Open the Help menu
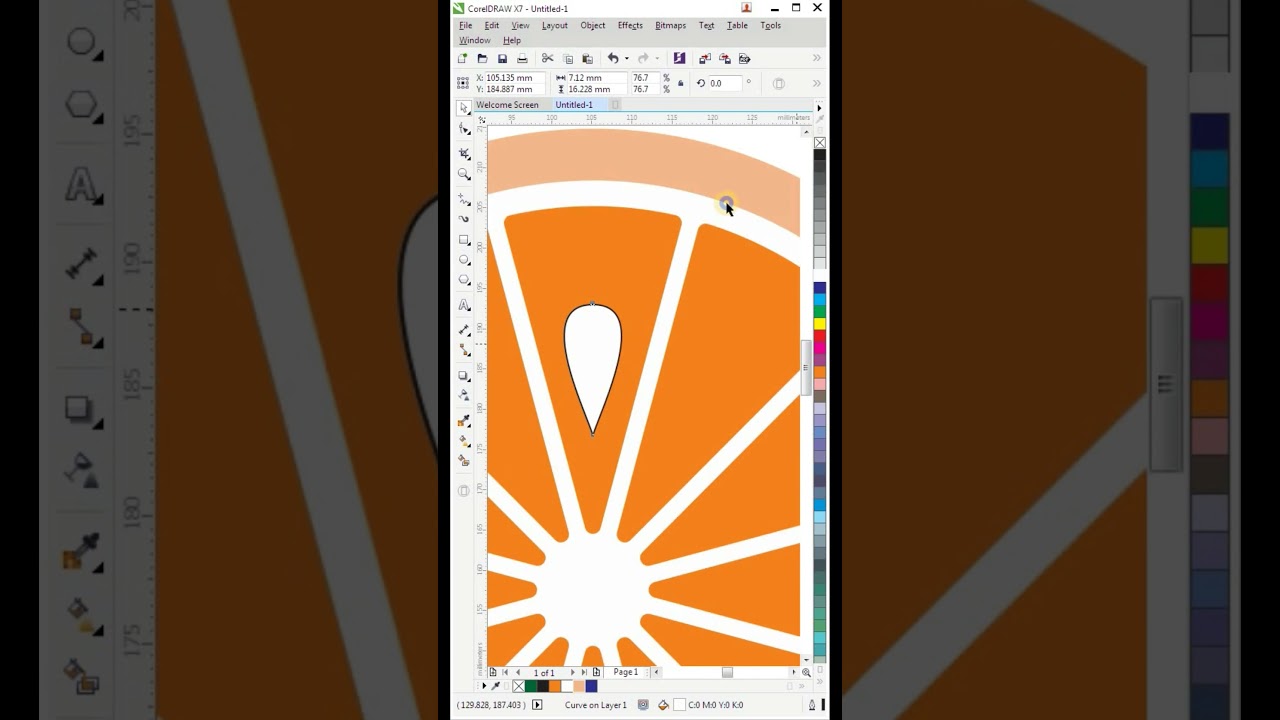The width and height of the screenshot is (1280, 720). 512,41
